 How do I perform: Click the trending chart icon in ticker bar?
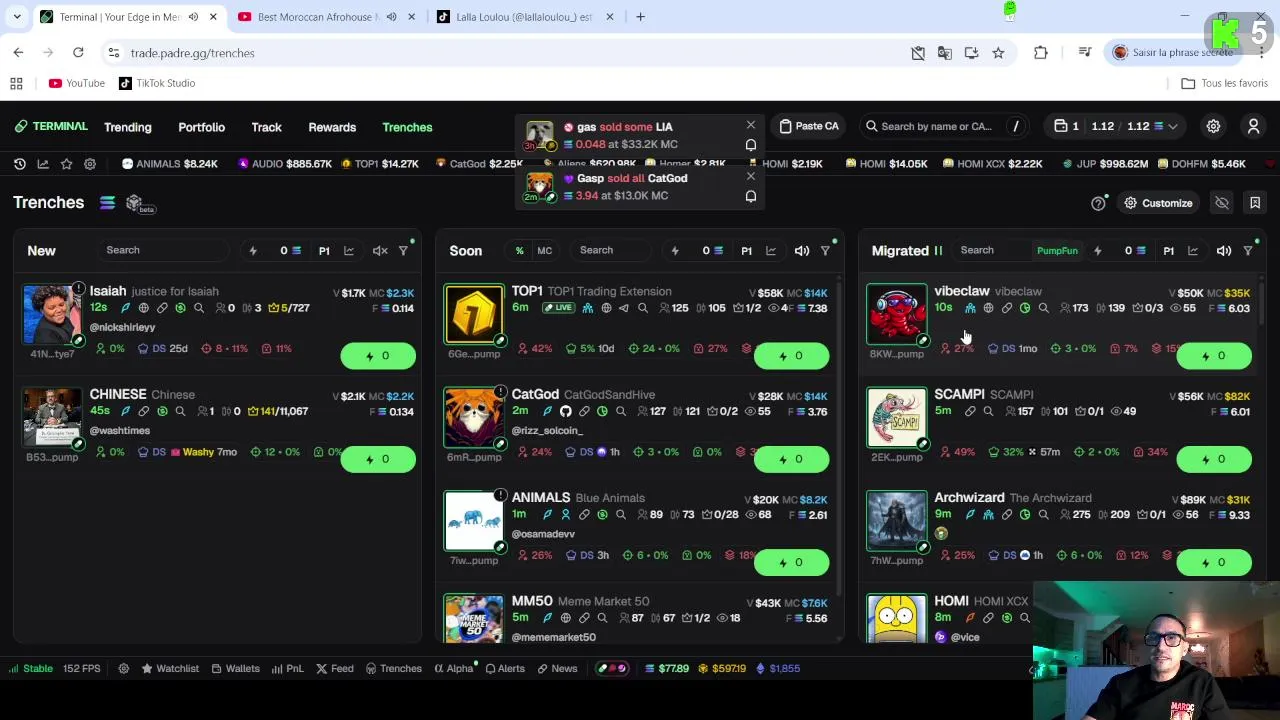(43, 164)
